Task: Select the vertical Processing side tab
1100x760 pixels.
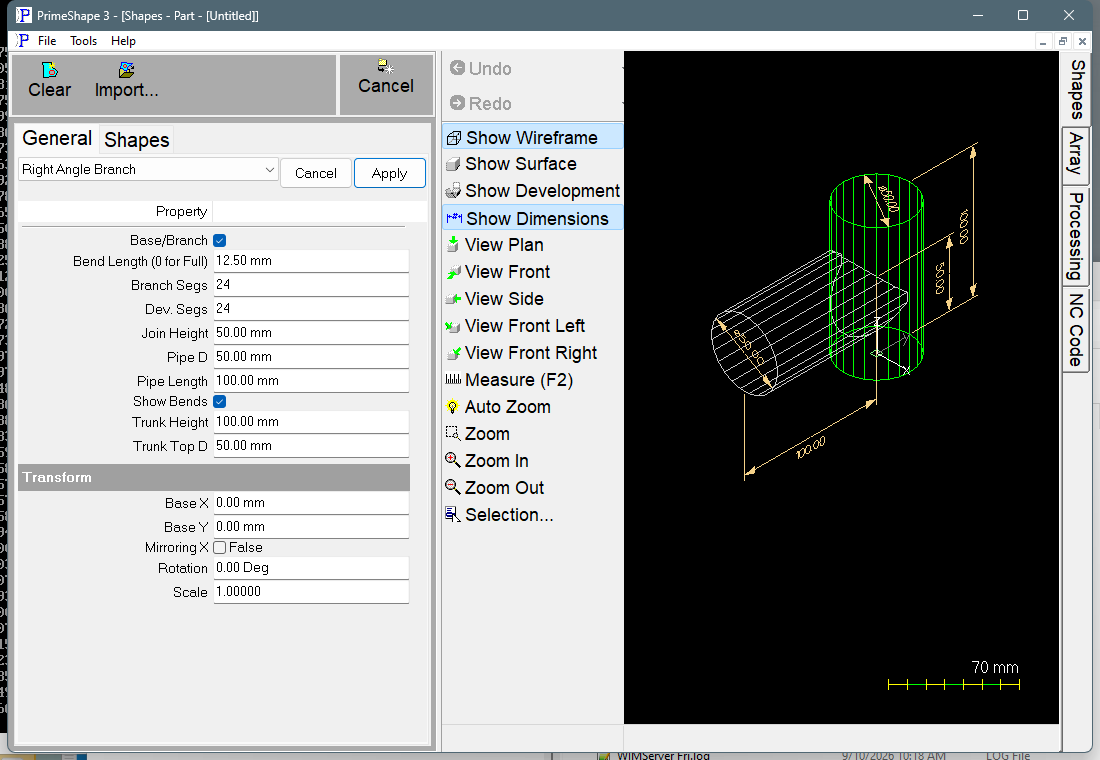Action: pyautogui.click(x=1077, y=236)
